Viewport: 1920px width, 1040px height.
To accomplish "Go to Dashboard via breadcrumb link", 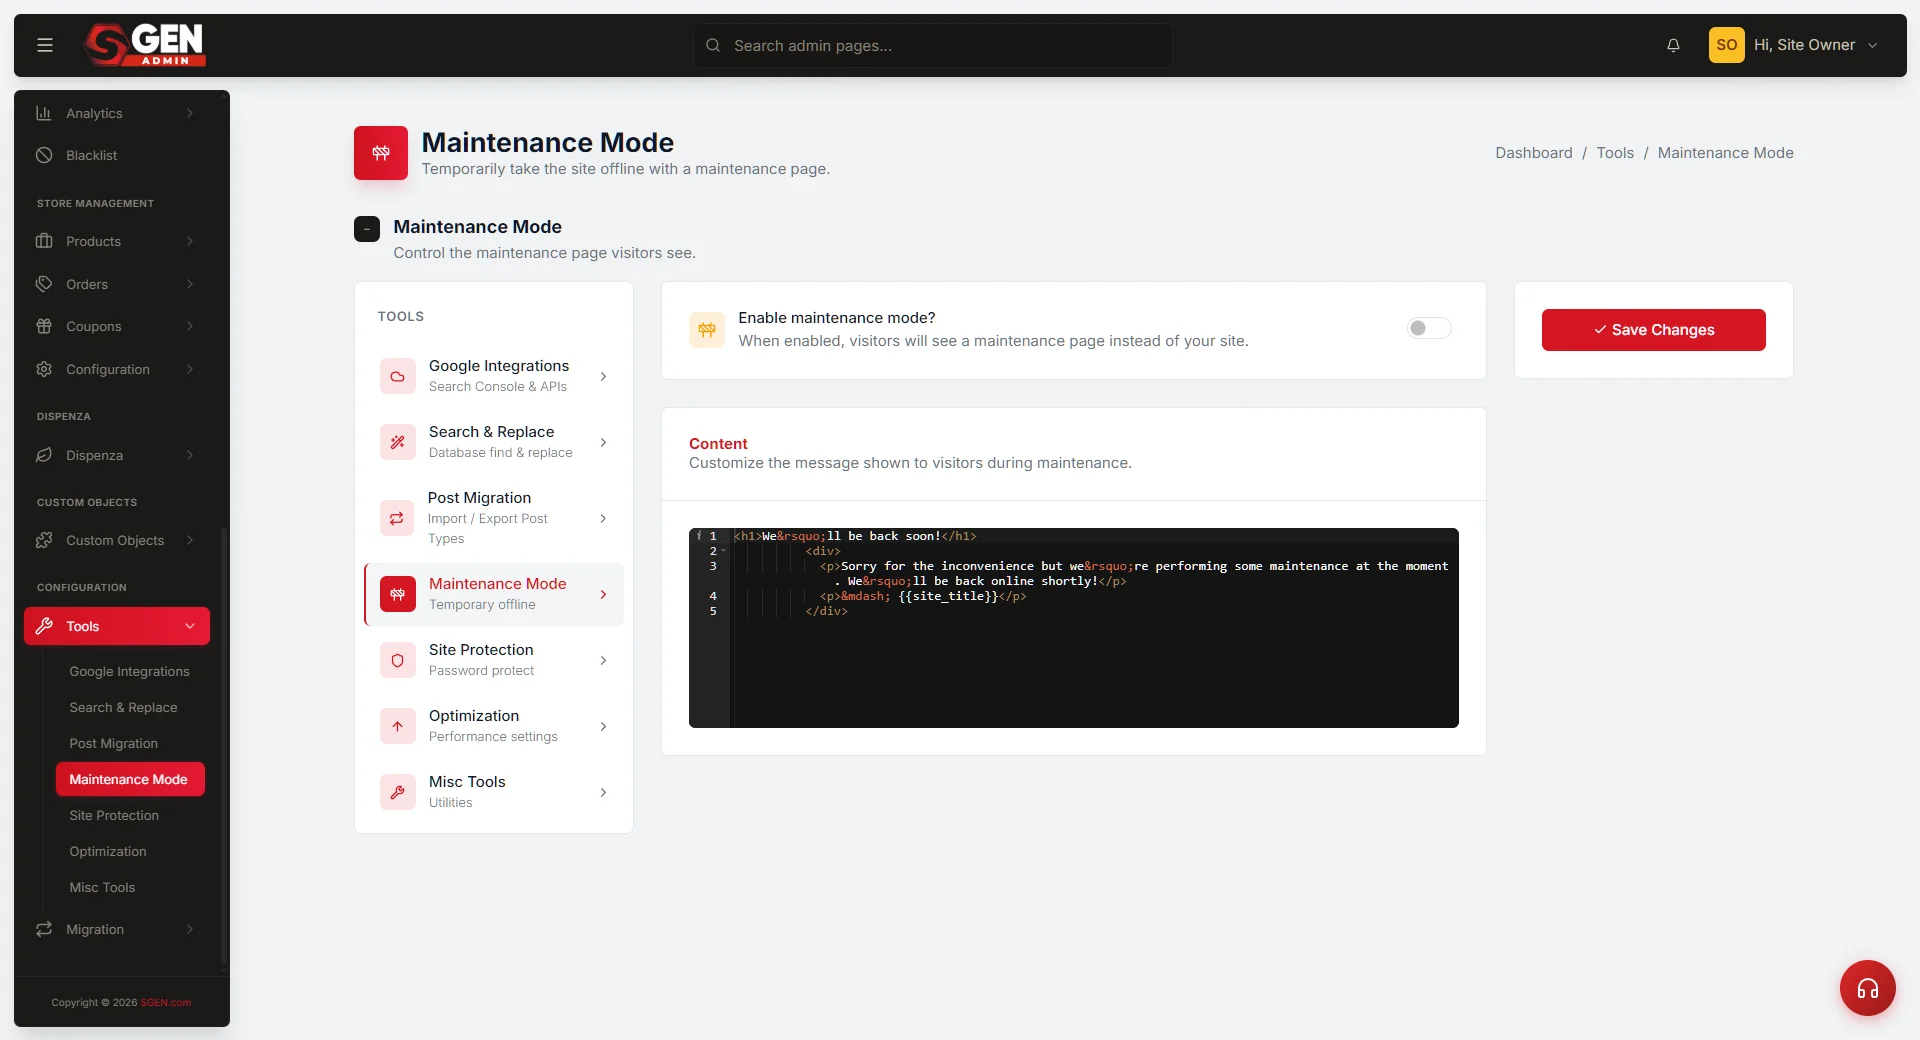I will point(1533,153).
